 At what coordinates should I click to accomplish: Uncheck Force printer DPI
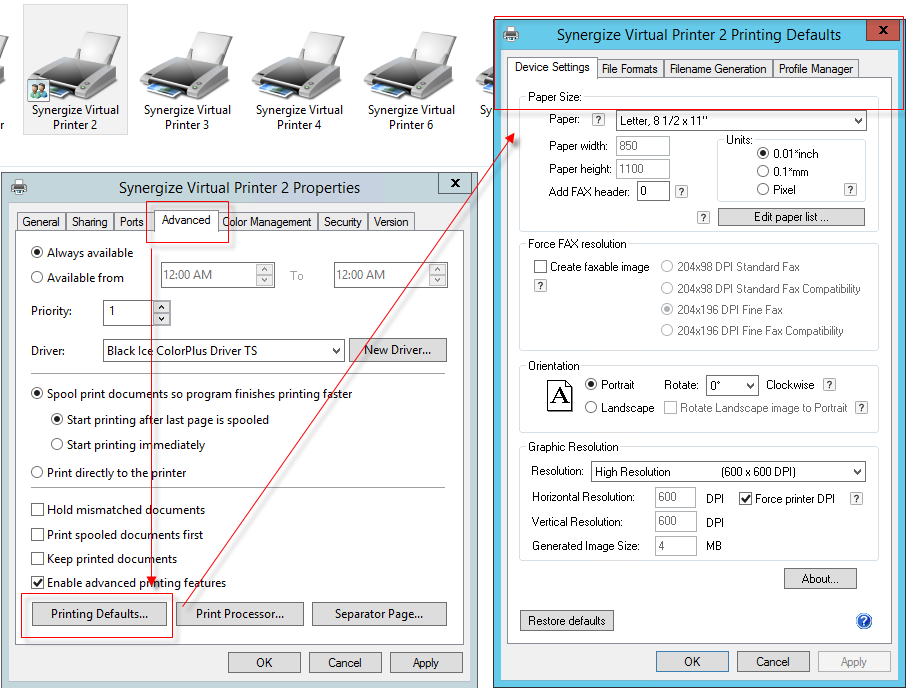pyautogui.click(x=745, y=499)
